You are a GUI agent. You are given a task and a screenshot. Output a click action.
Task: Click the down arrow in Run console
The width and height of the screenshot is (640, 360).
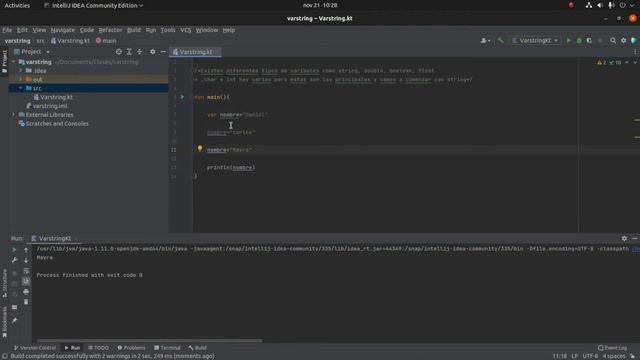click(26, 260)
